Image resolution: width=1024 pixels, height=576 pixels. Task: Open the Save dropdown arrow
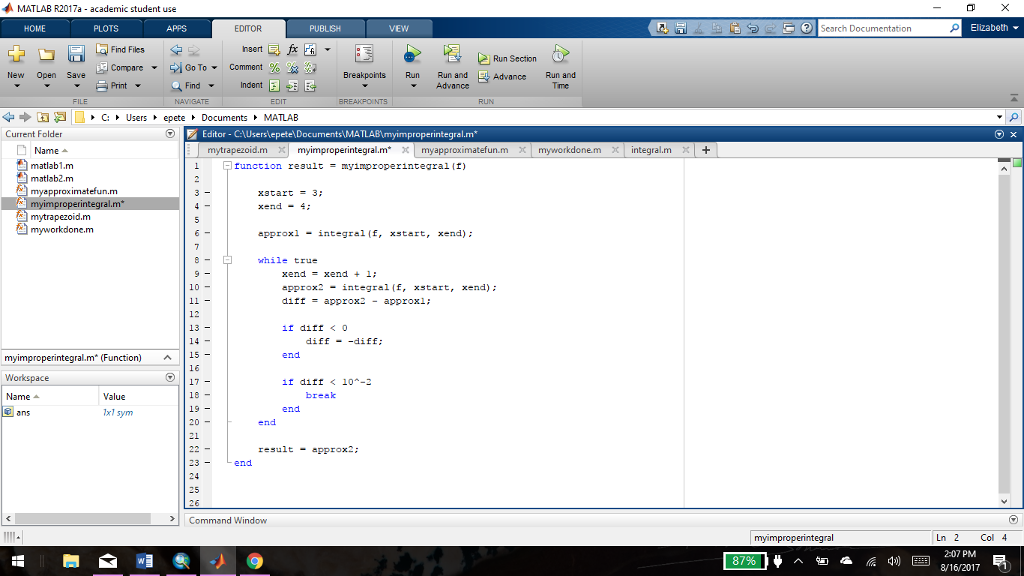[x=76, y=85]
